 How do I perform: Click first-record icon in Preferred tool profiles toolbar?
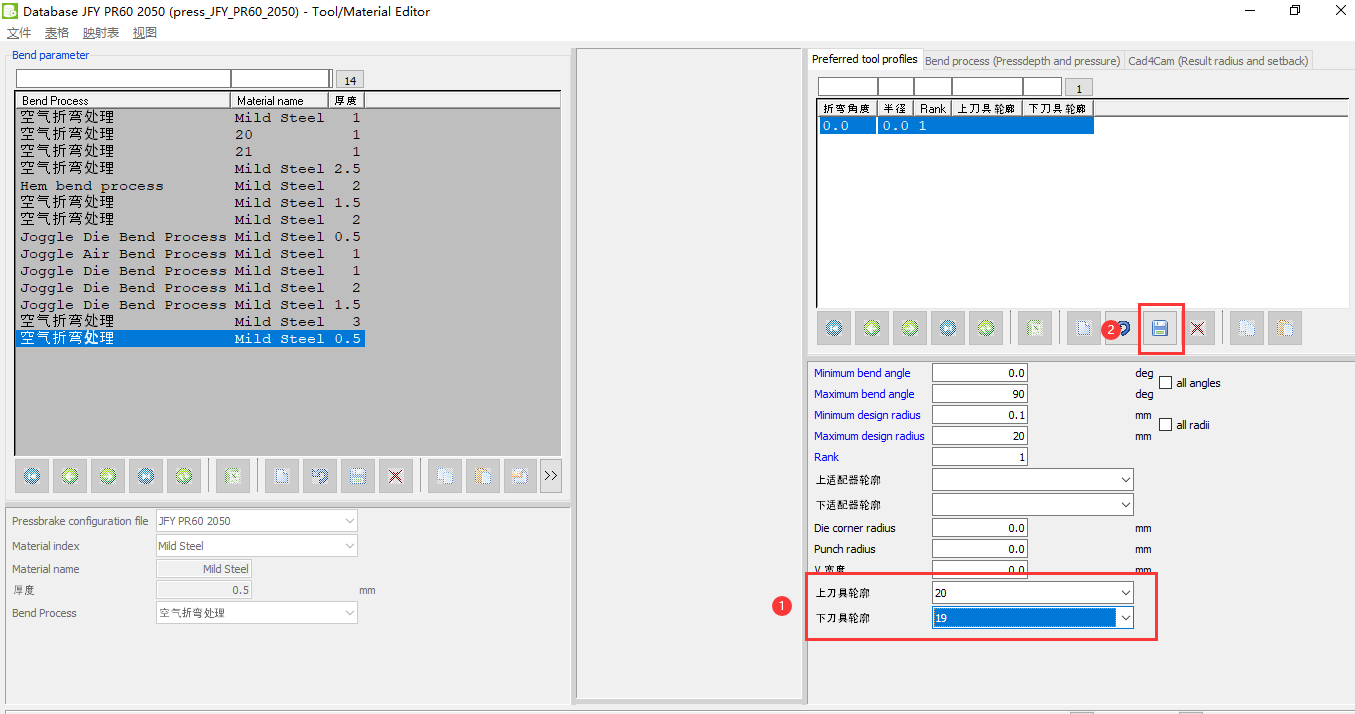[x=834, y=328]
